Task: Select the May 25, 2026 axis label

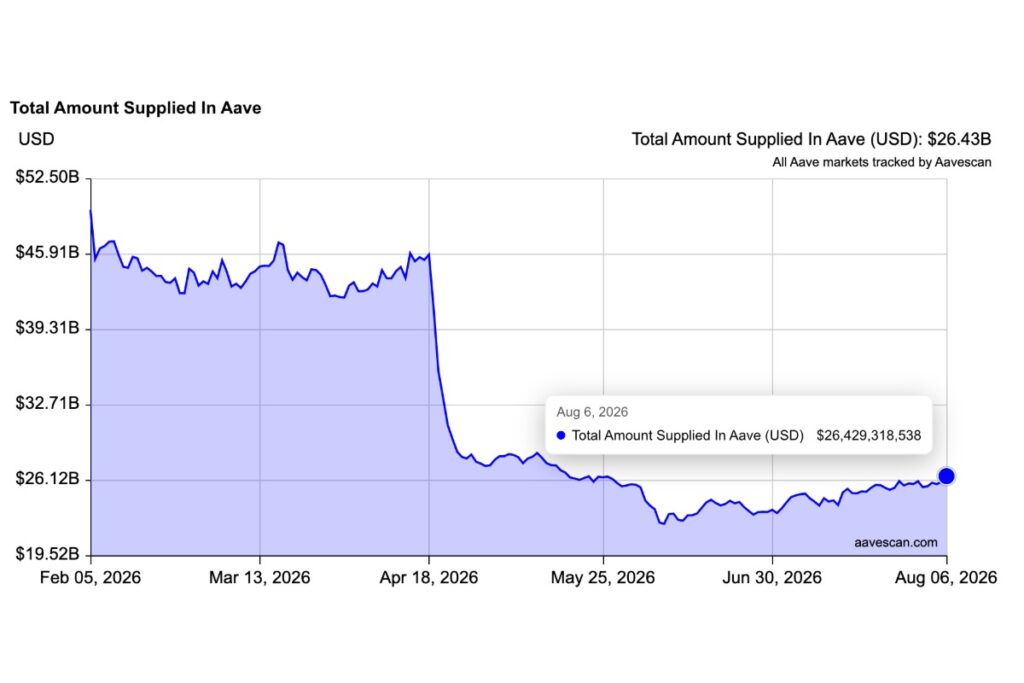Action: 603,577
